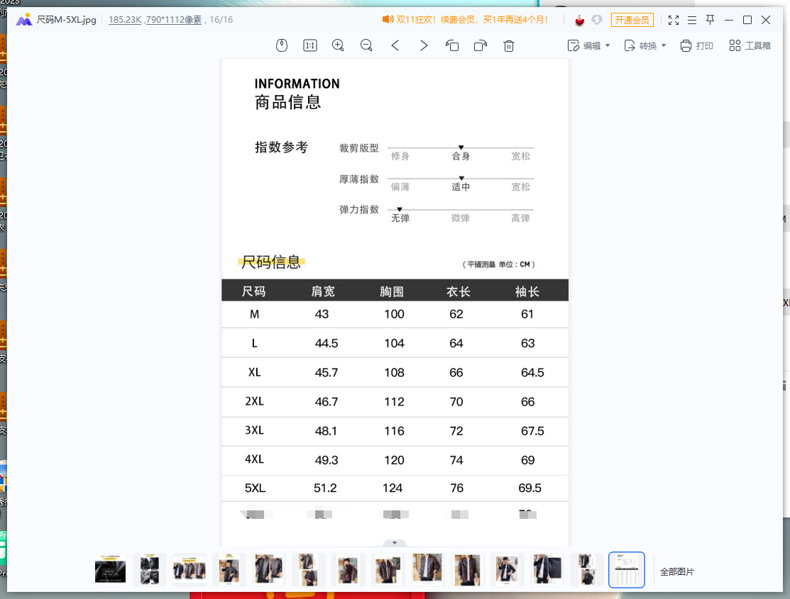Select the highlighted size chart thumbnail
The height and width of the screenshot is (599, 790).
tap(626, 570)
